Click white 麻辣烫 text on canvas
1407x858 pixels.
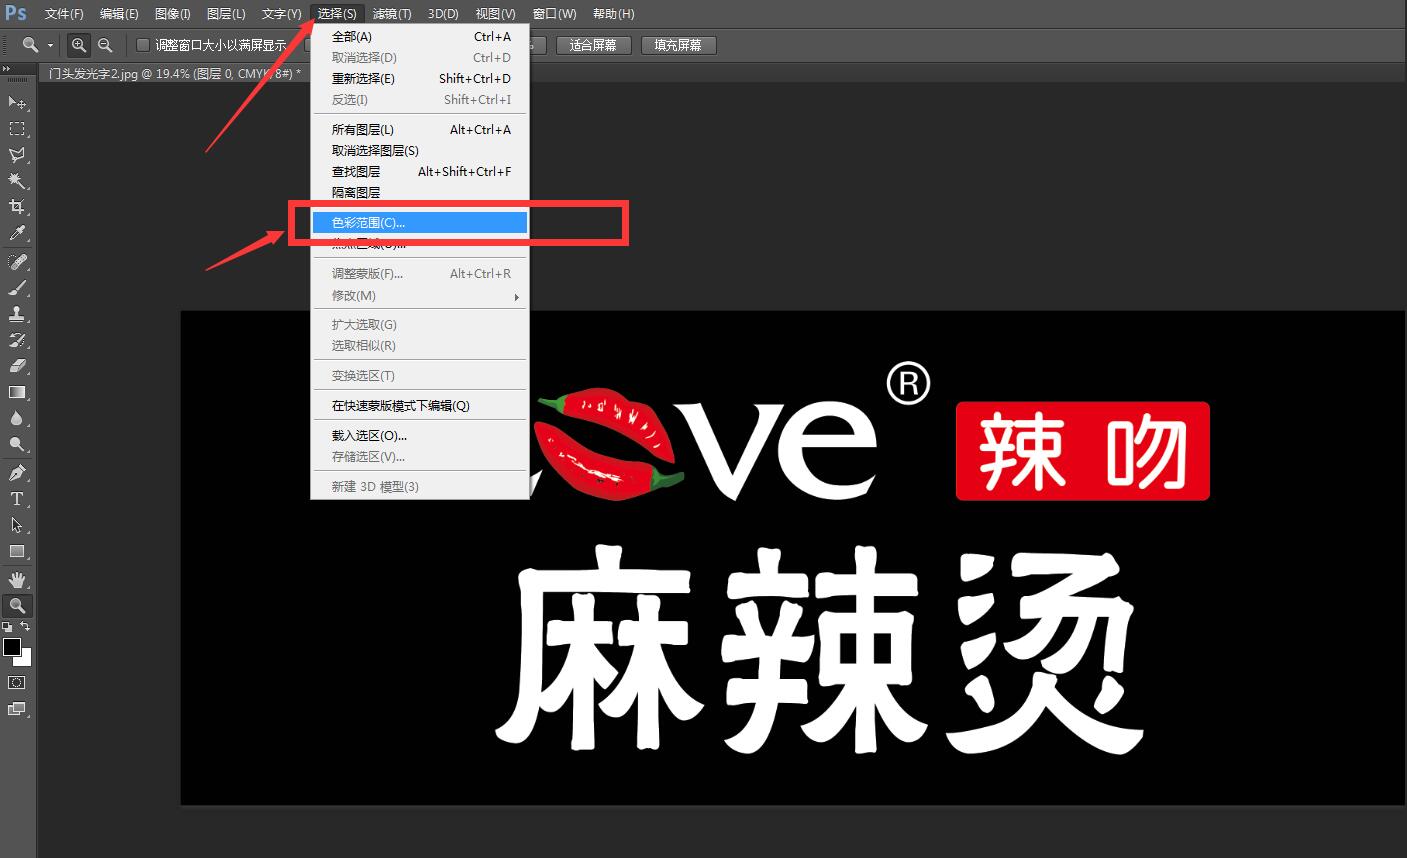click(819, 648)
